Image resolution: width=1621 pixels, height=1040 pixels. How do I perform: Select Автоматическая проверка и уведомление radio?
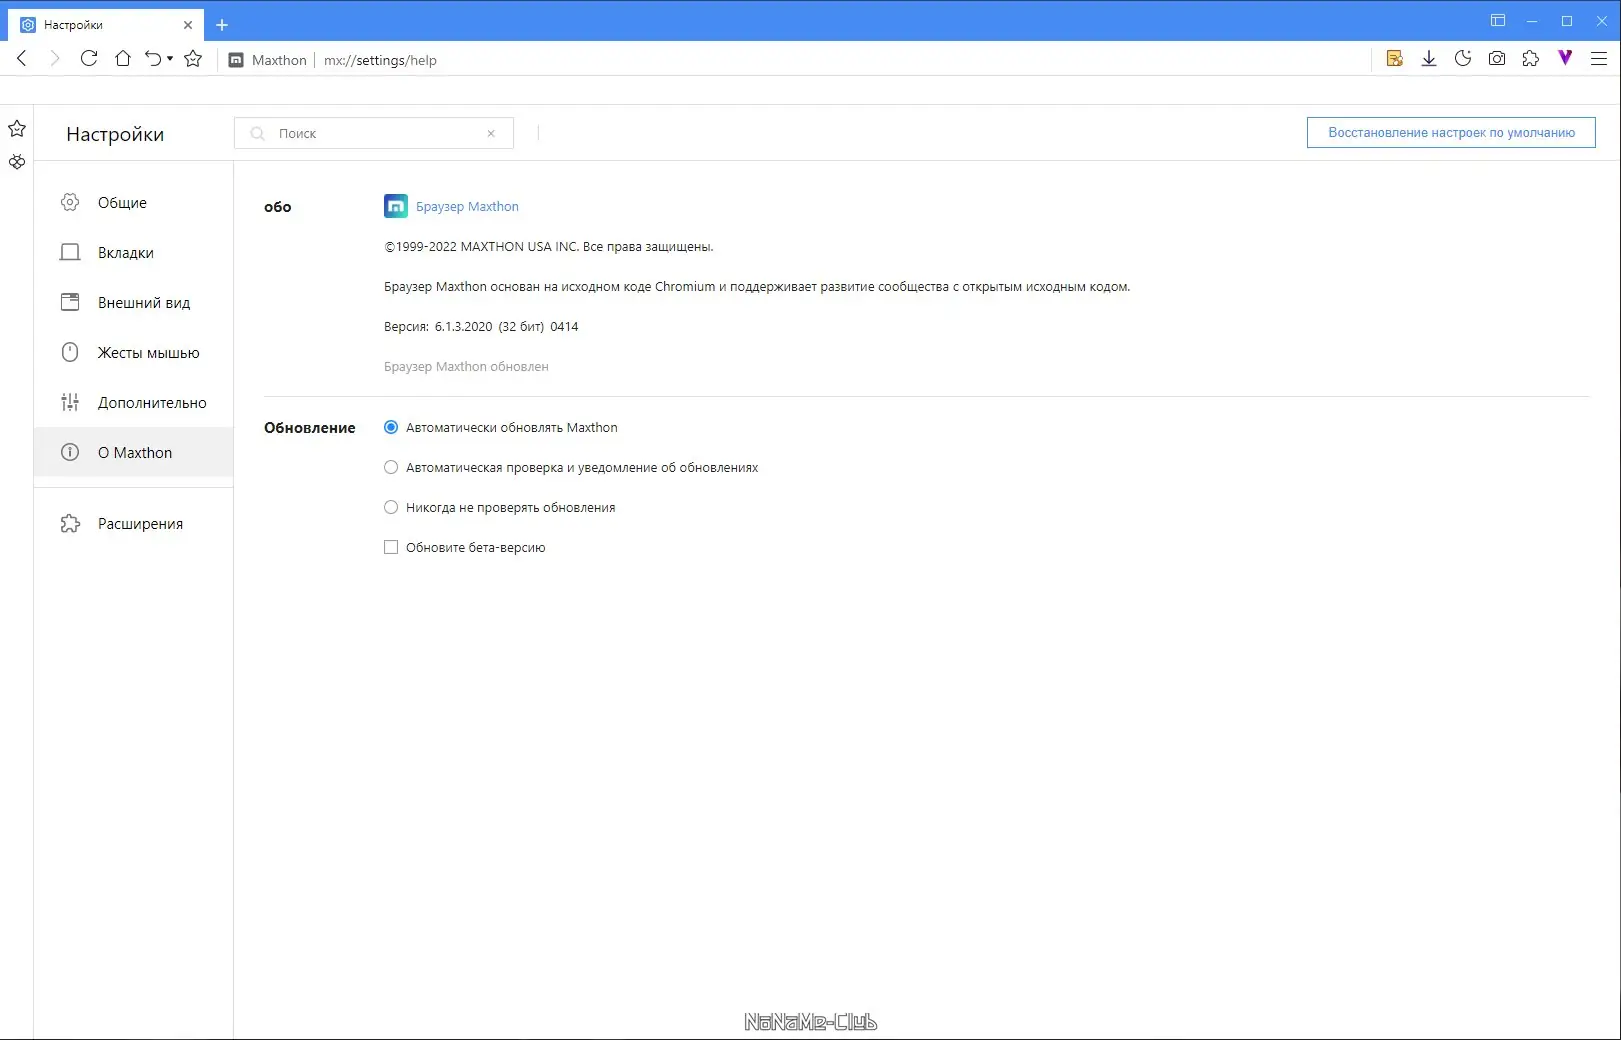[391, 467]
